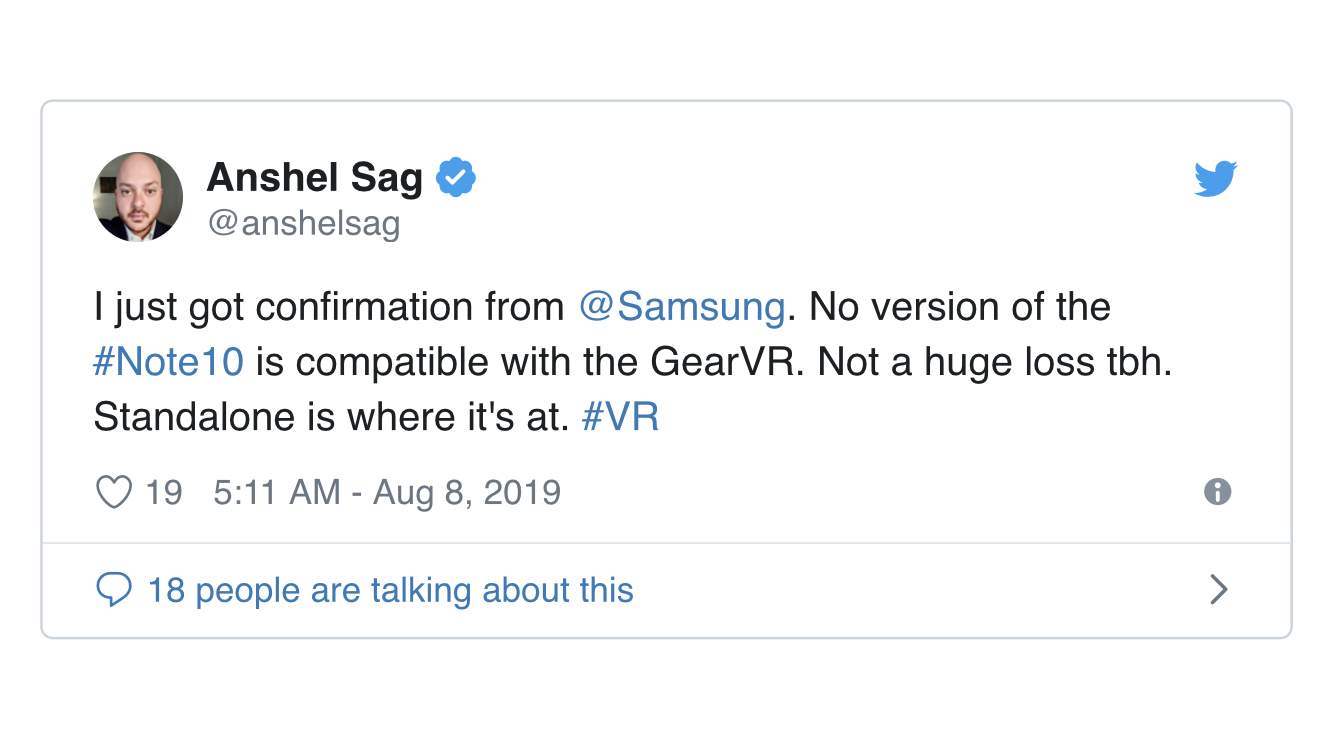
Task: Expand conversation via the right chevron arrow
Action: 1218,590
